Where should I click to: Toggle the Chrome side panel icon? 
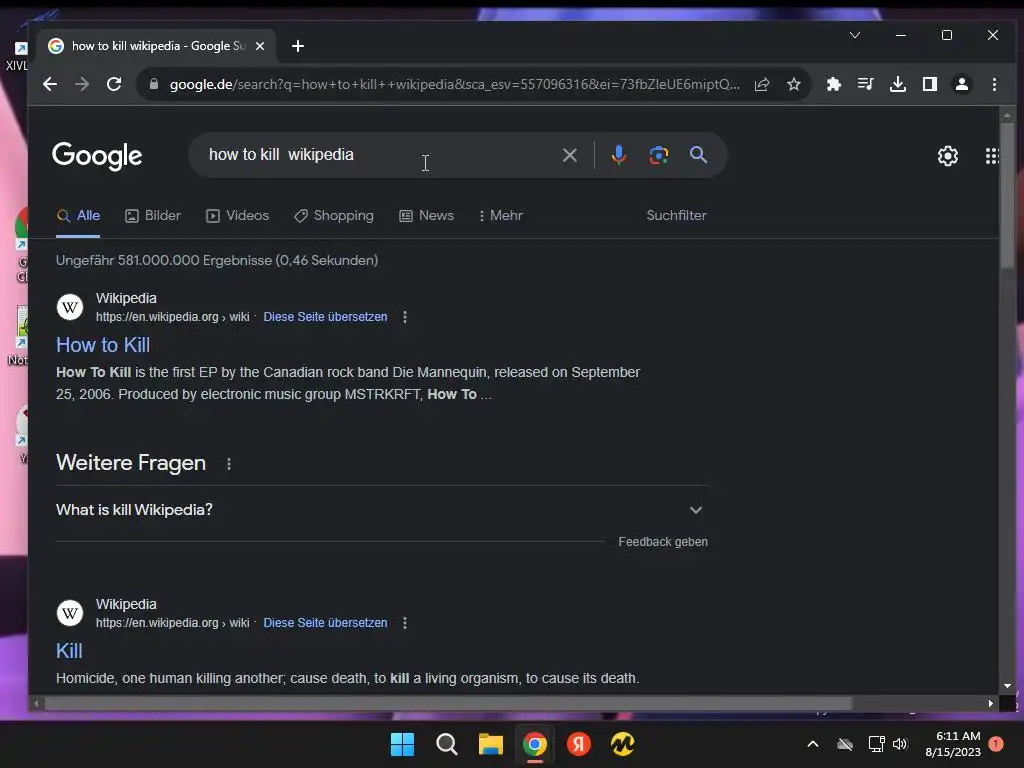coord(930,84)
